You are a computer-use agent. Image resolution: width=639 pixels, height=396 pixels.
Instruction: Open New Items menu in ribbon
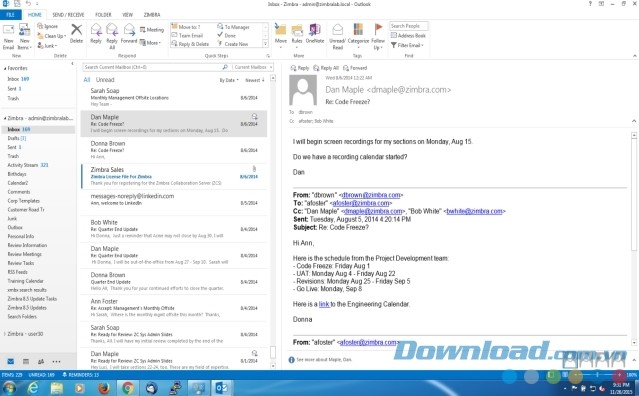point(24,37)
